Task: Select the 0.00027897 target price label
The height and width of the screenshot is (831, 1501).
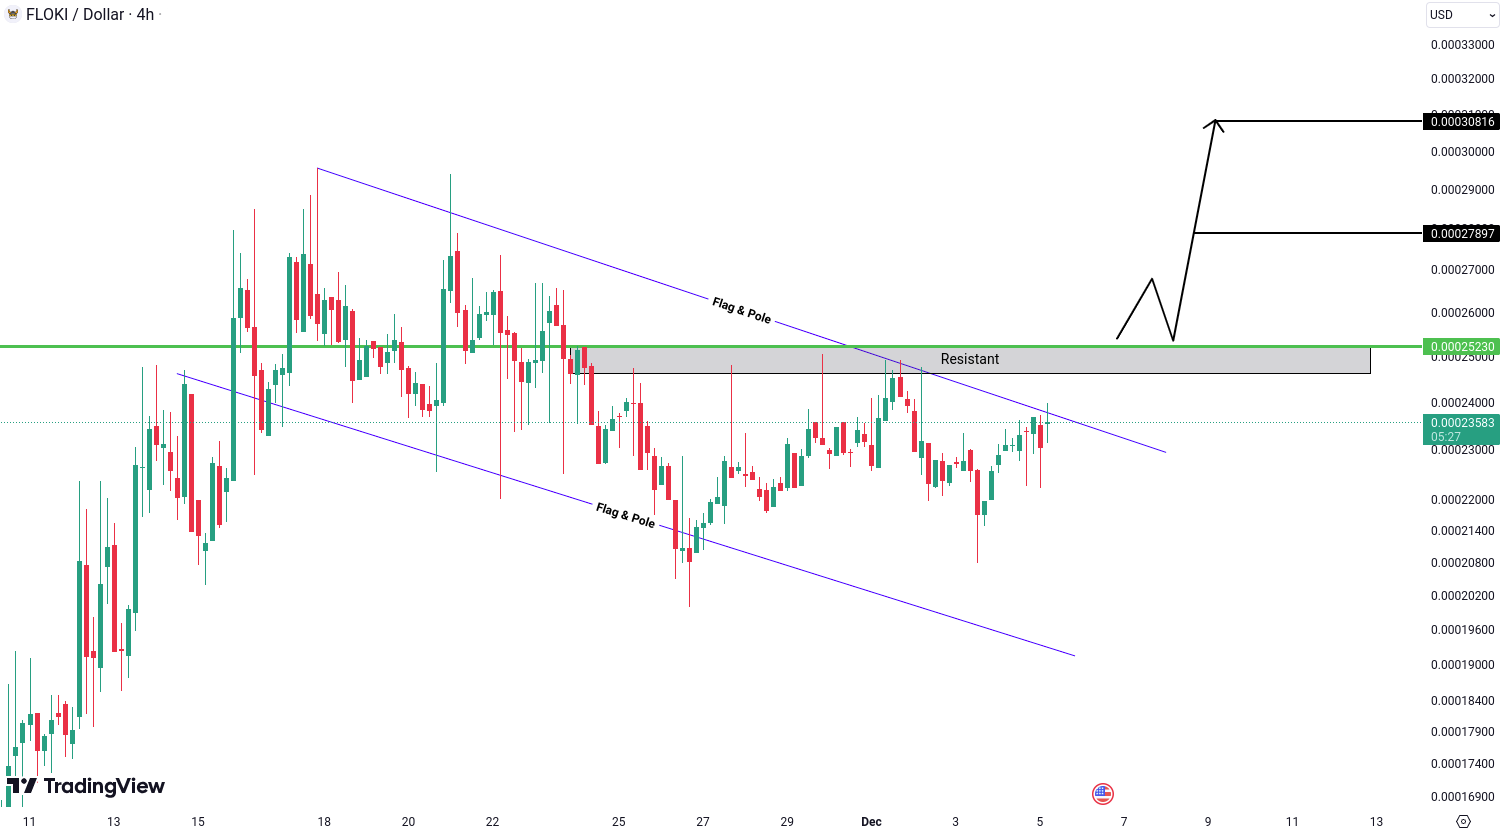Action: 1462,234
